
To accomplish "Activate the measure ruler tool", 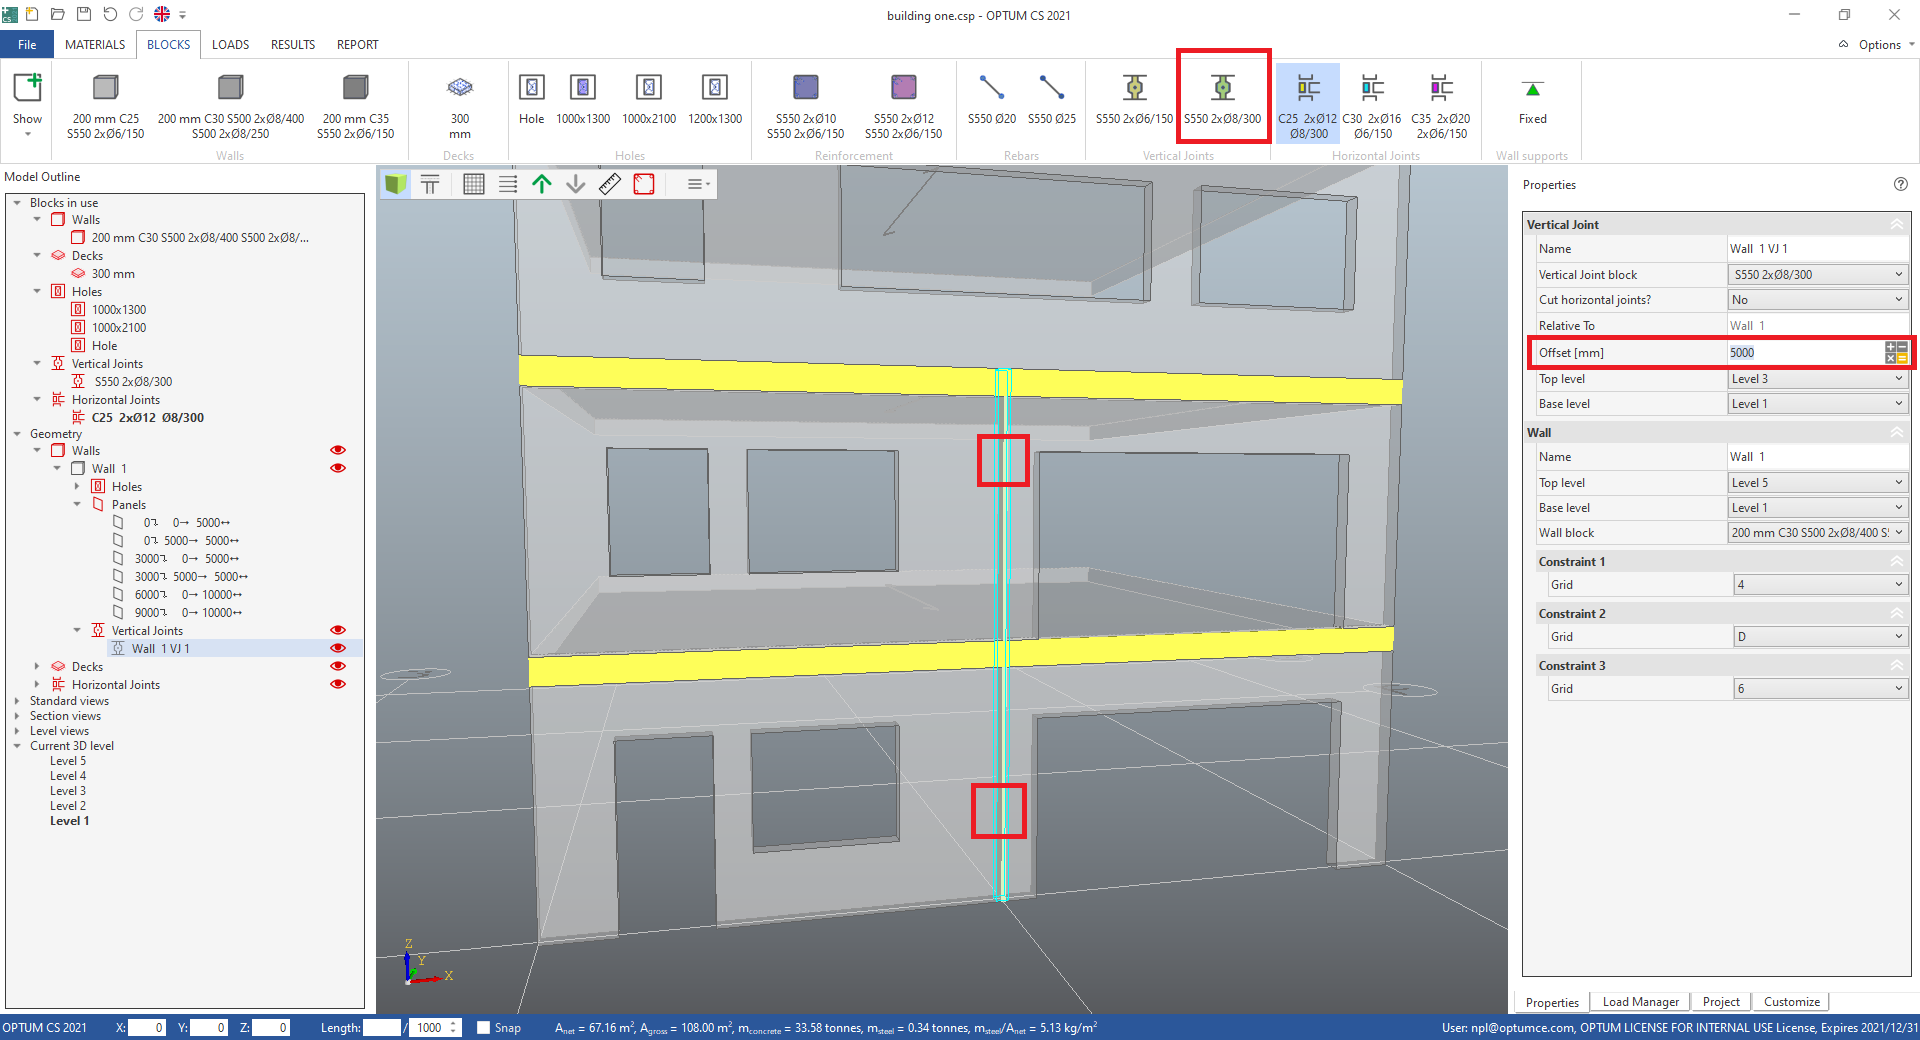I will [x=609, y=184].
